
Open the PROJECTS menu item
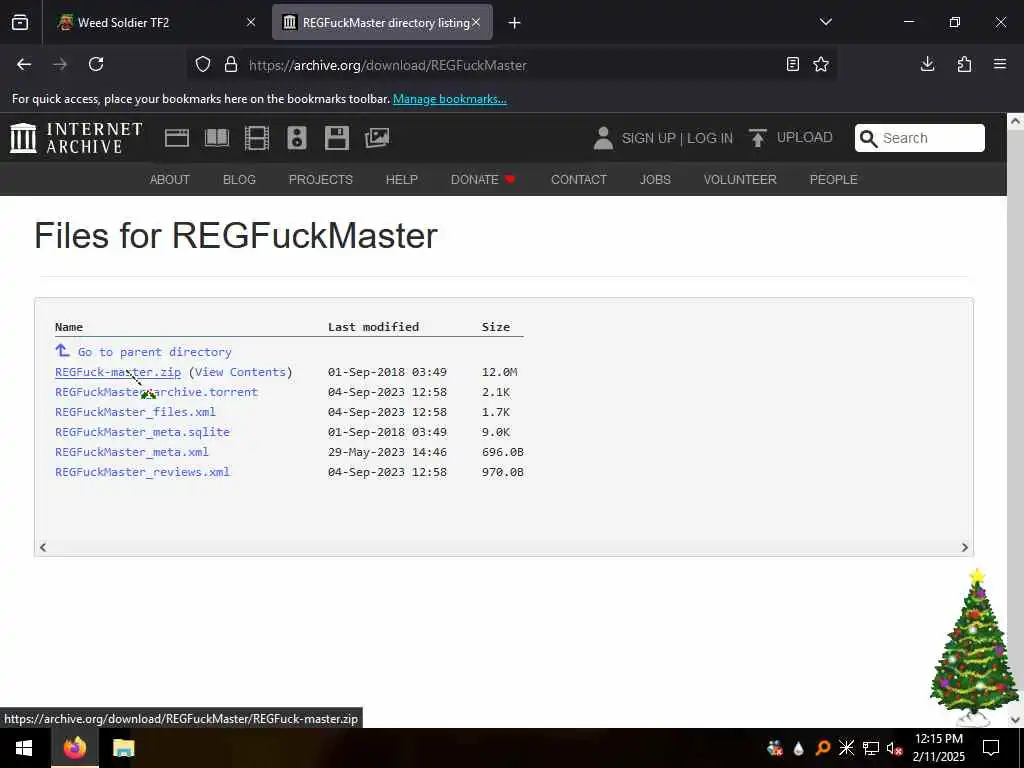click(321, 180)
